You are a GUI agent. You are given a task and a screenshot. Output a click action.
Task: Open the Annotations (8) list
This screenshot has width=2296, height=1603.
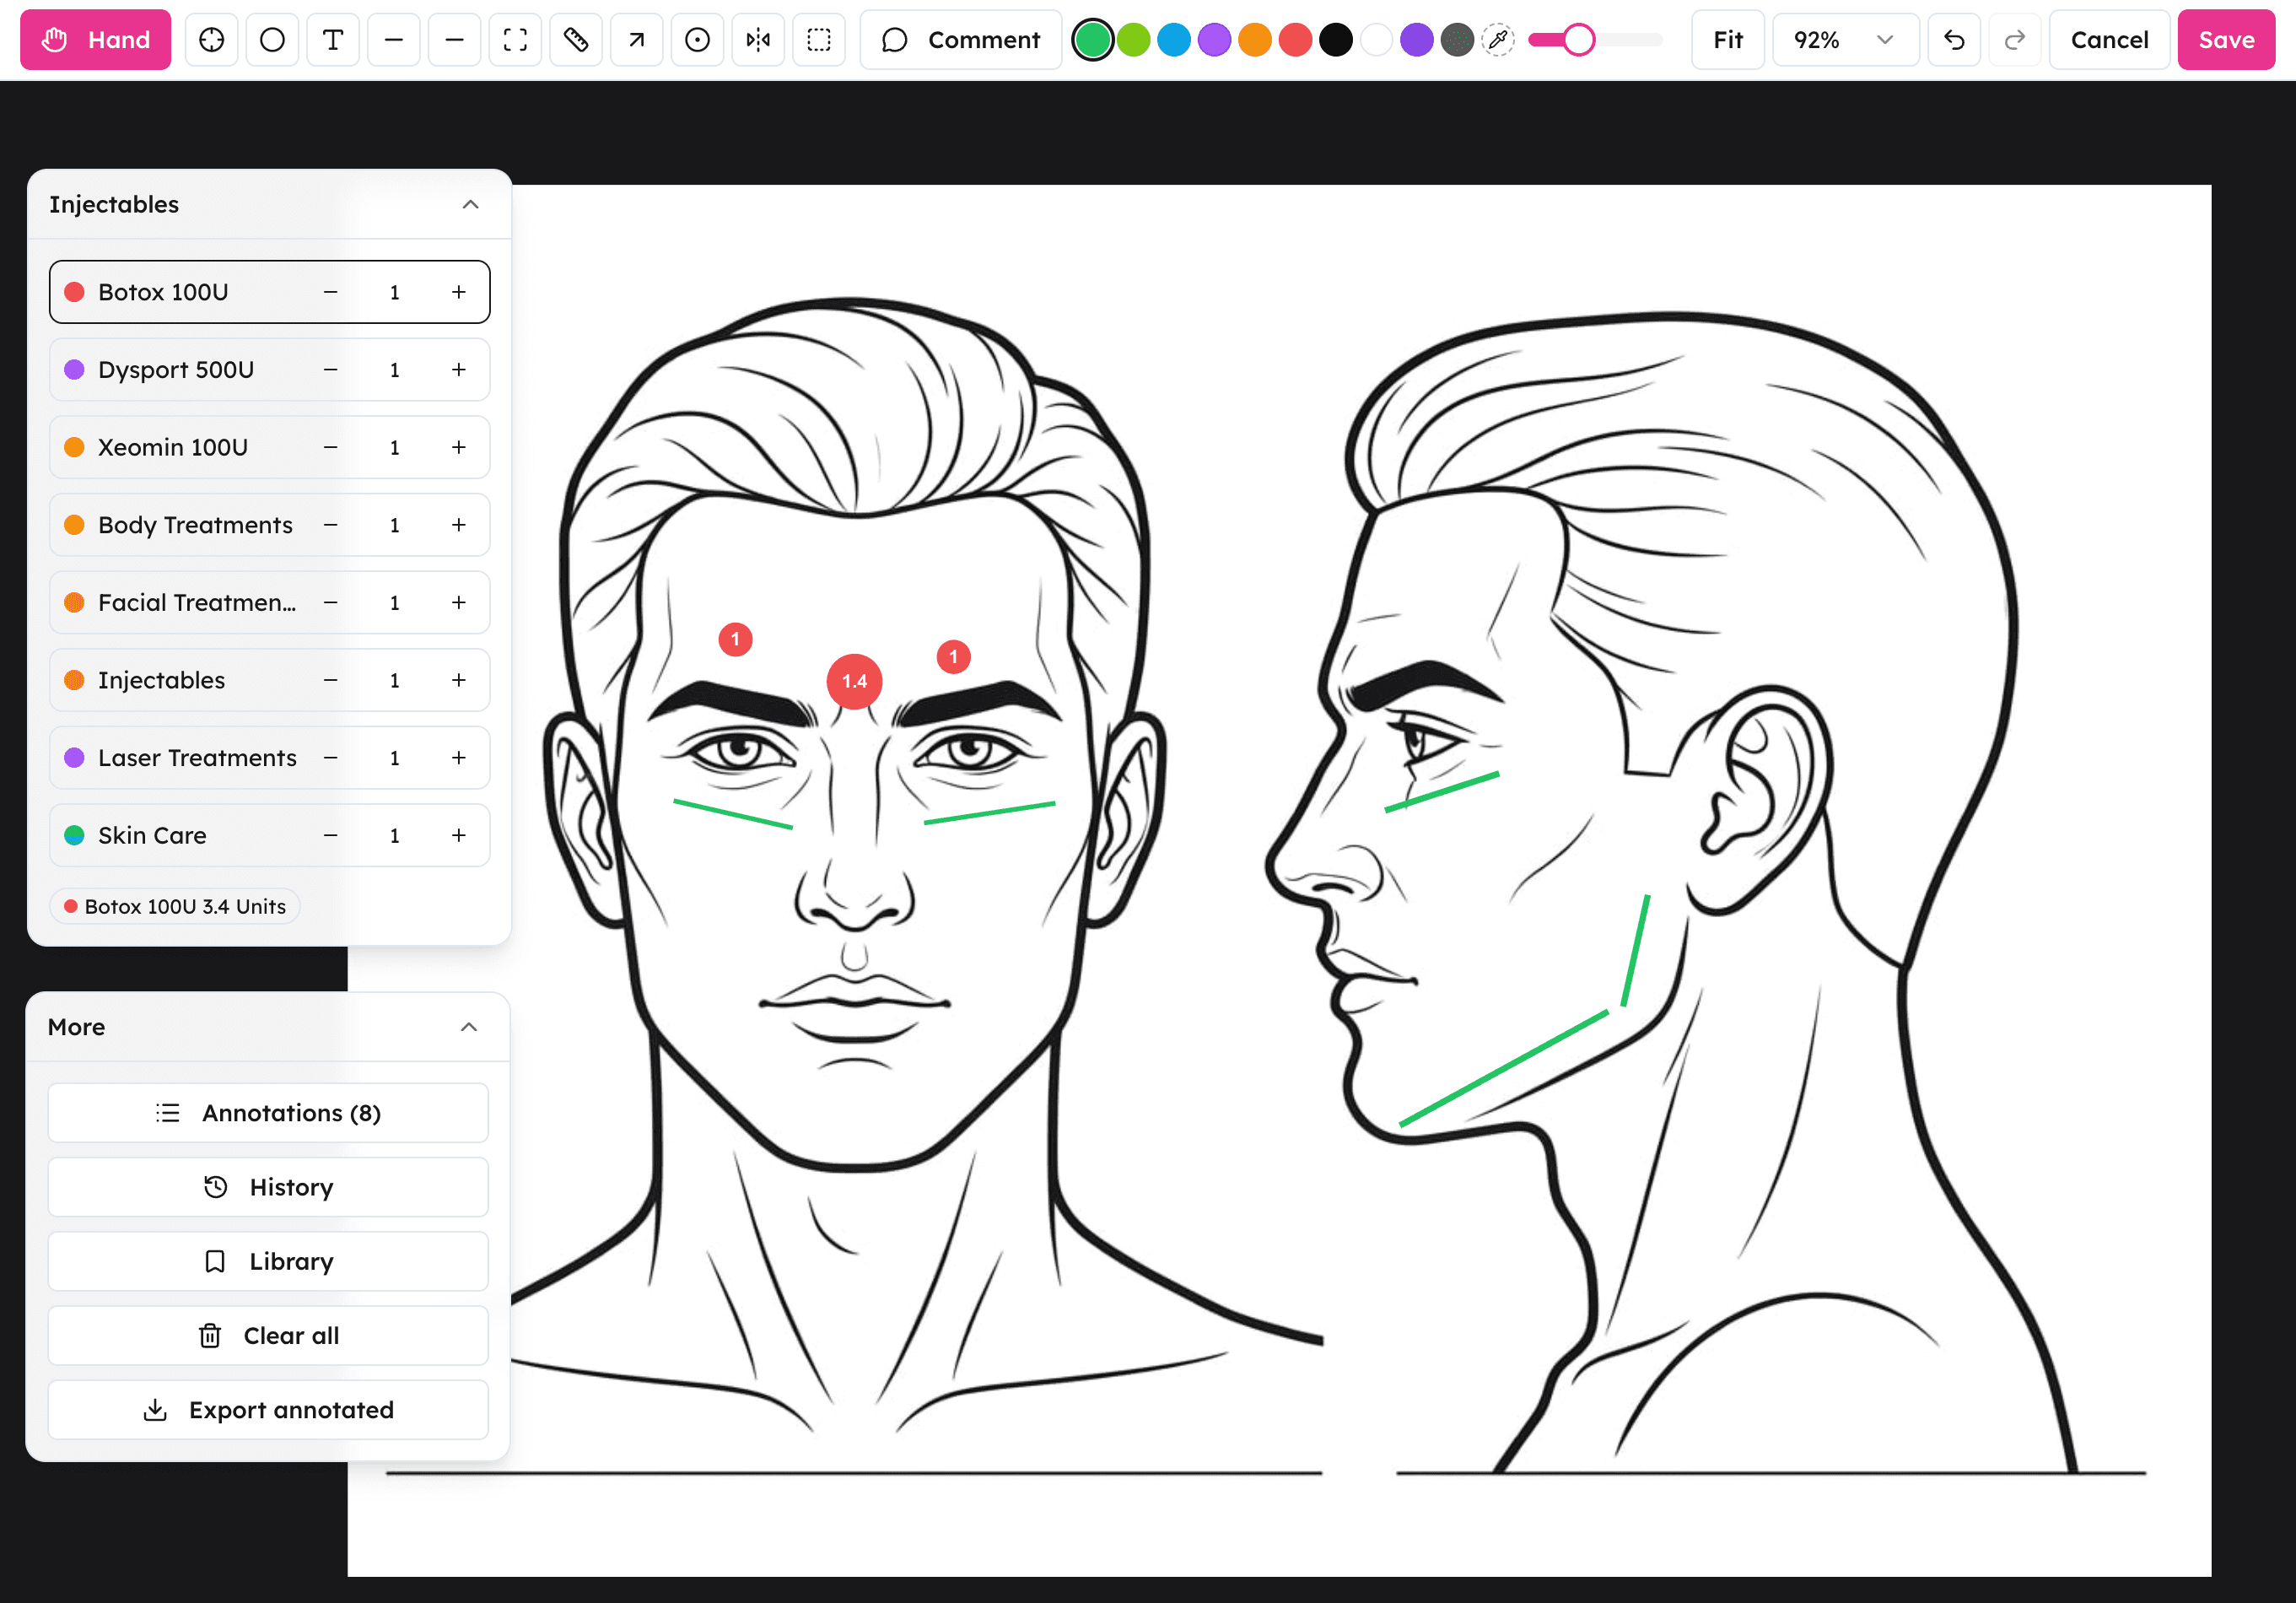(268, 1113)
